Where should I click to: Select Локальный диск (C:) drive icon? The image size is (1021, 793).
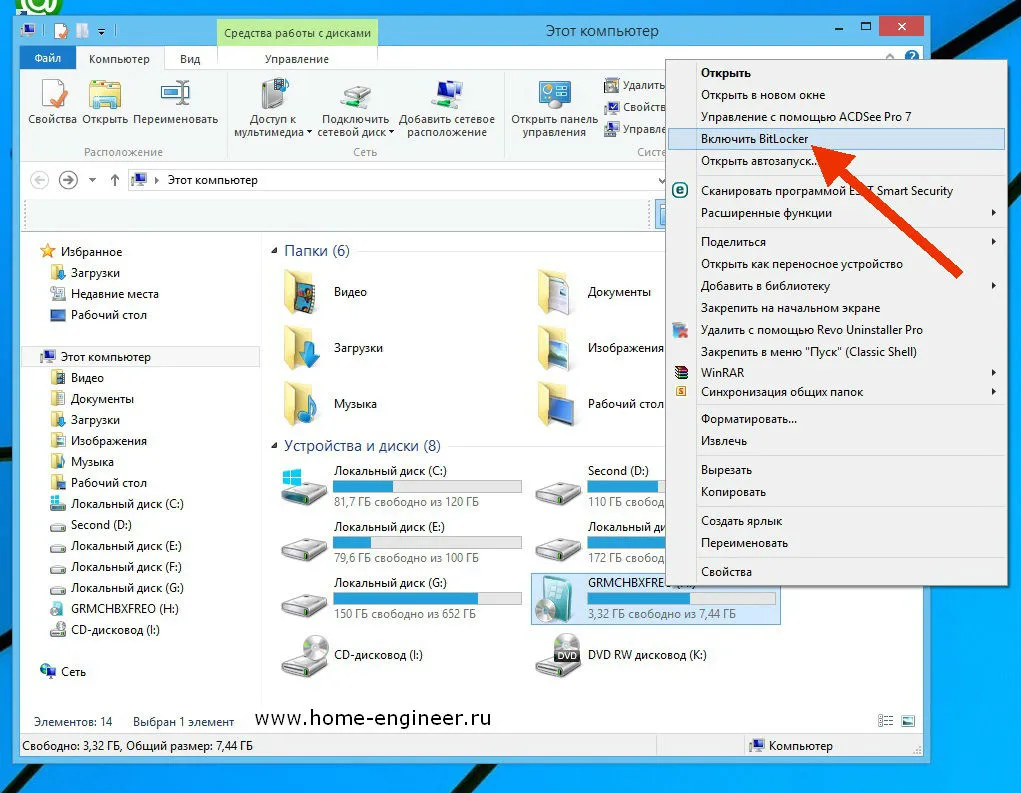pyautogui.click(x=303, y=488)
